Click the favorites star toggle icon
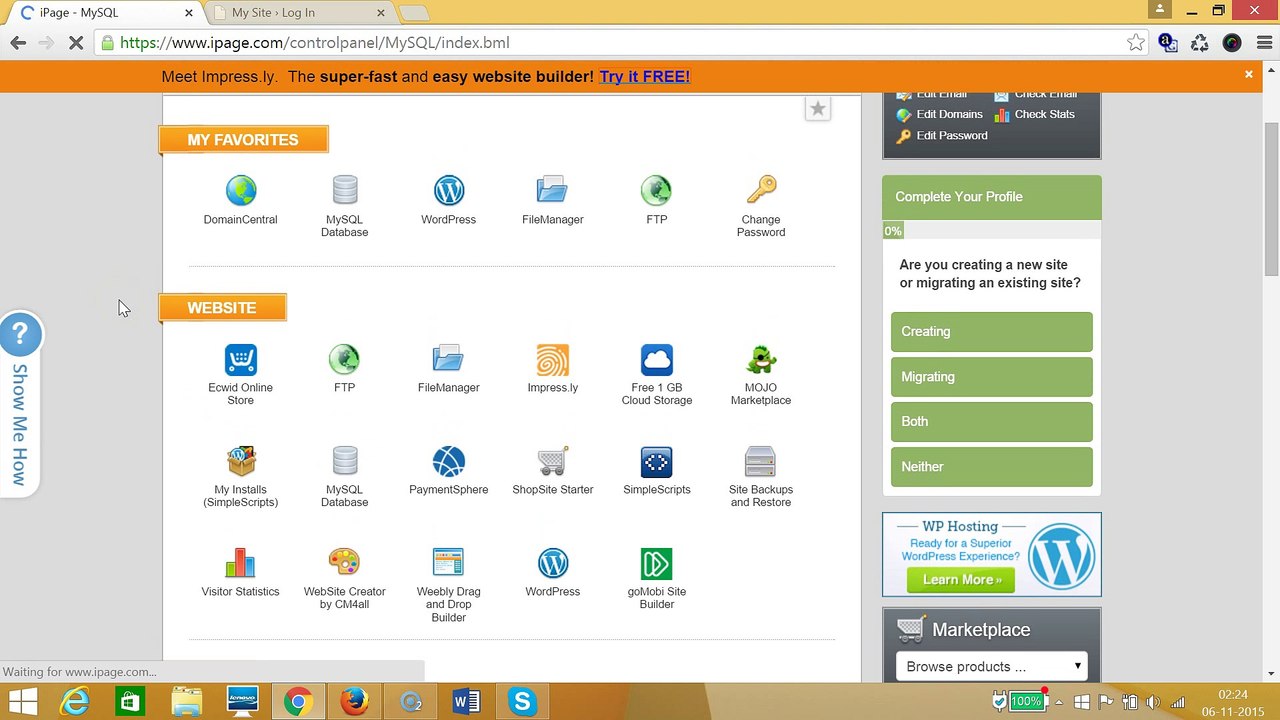 pos(817,109)
